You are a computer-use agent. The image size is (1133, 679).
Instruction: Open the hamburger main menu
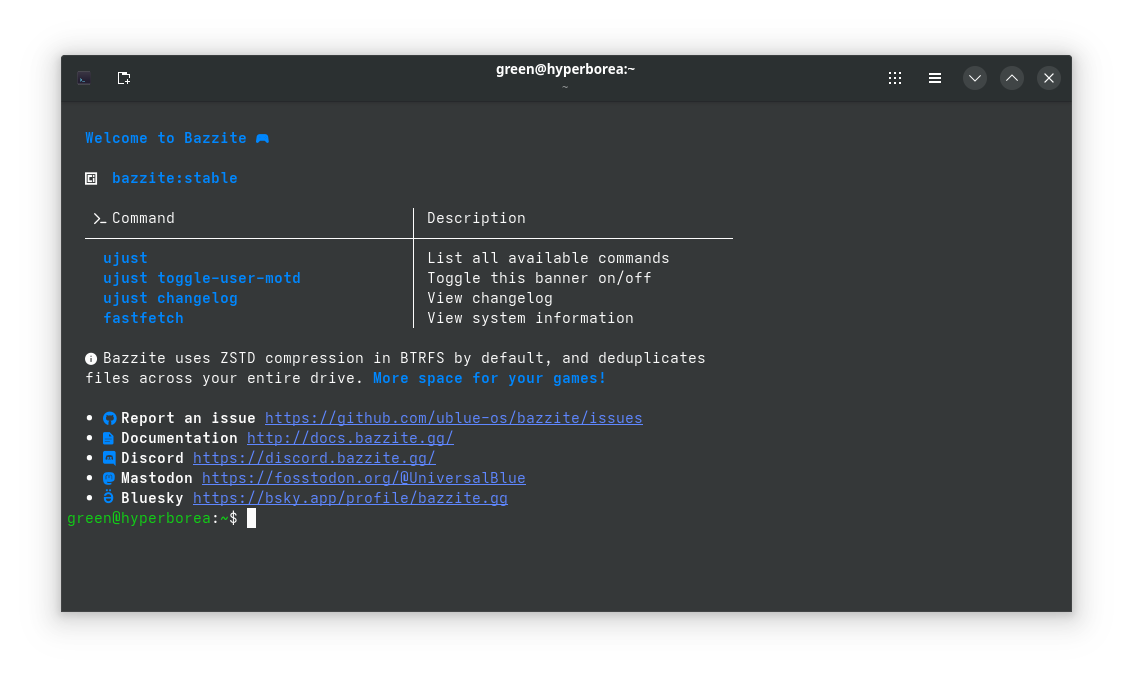pyautogui.click(x=934, y=78)
